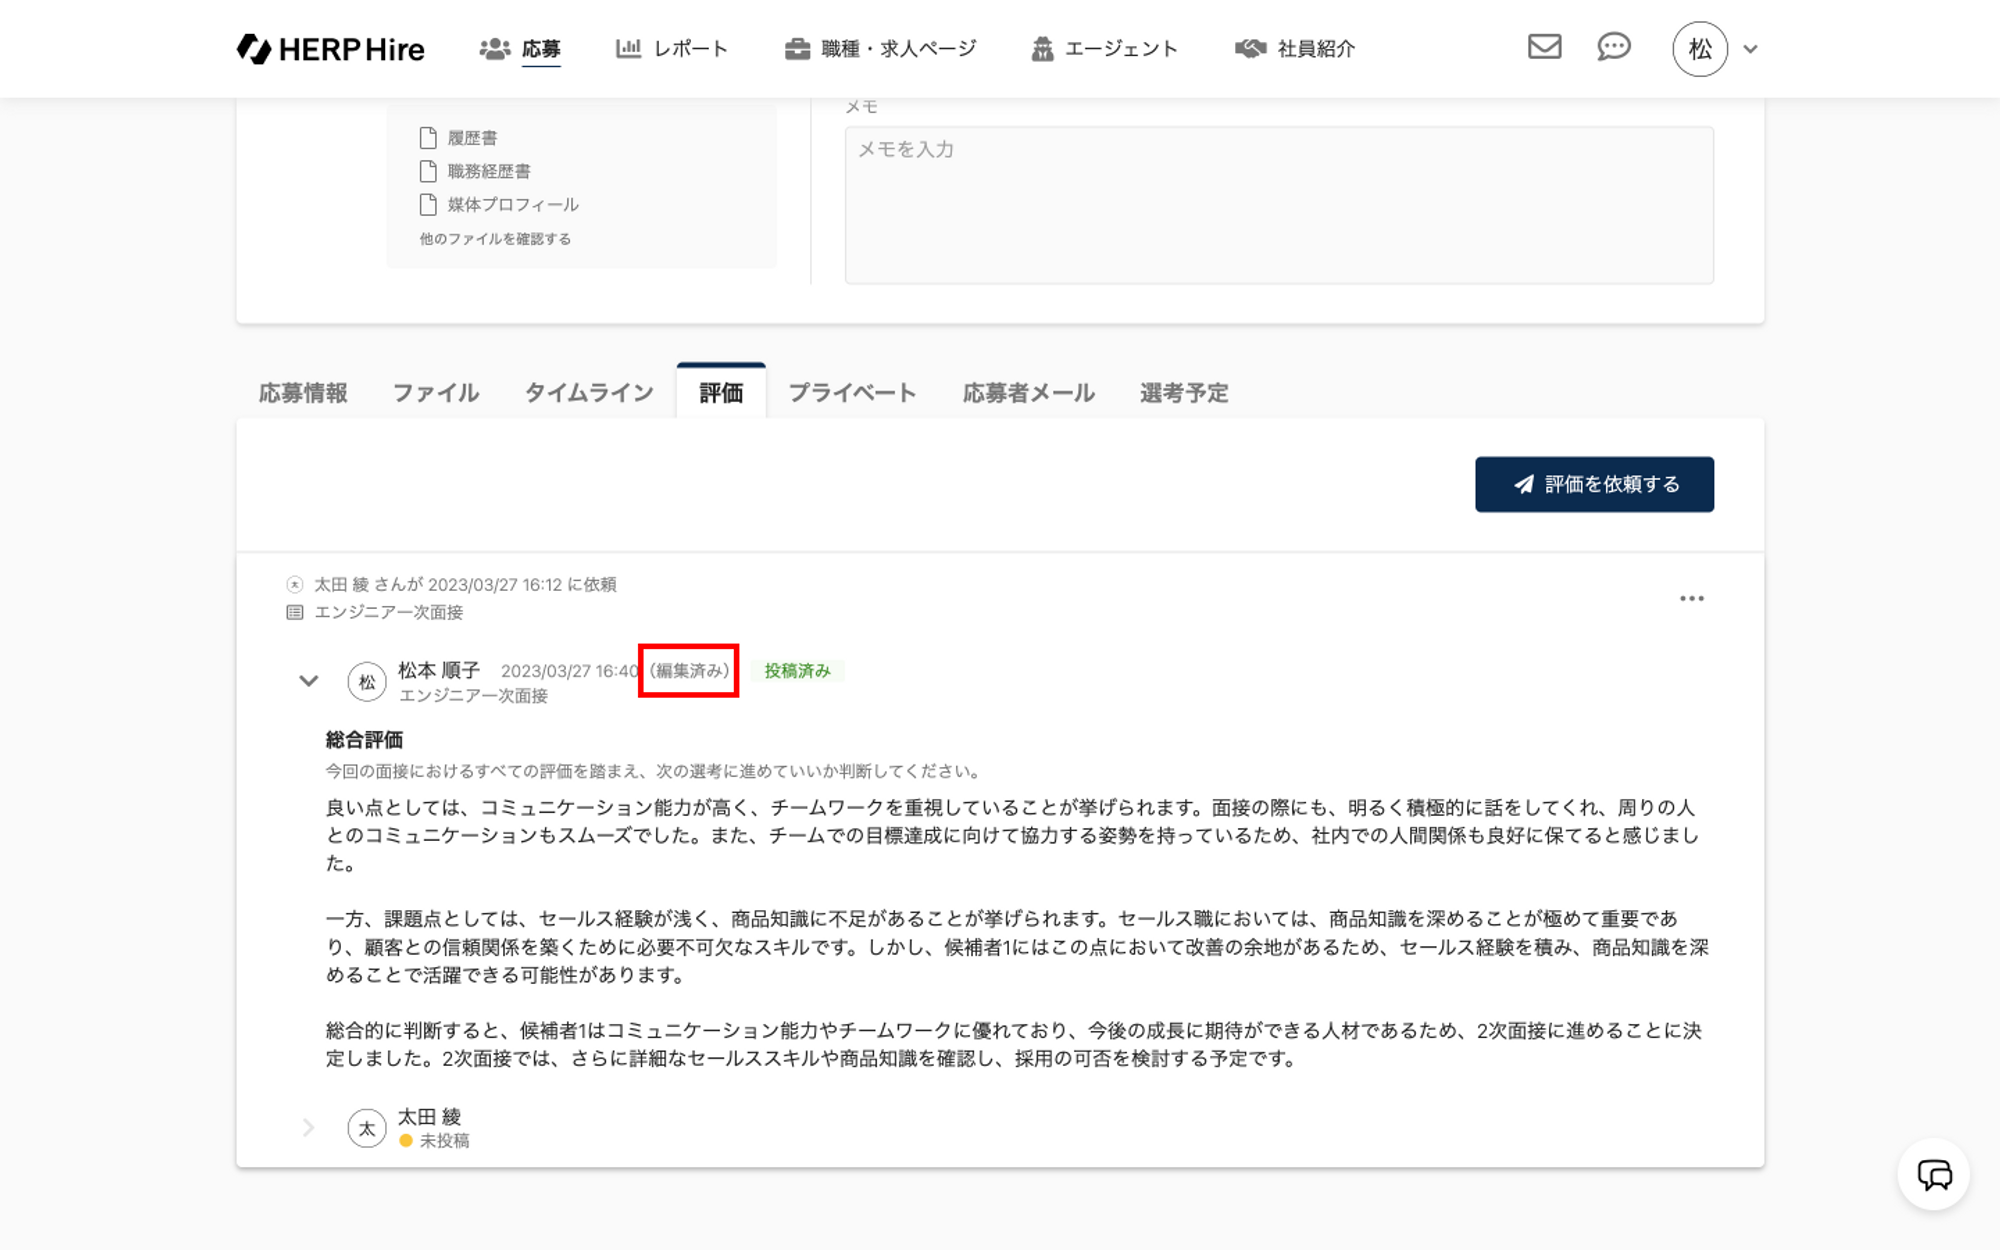Open the 社員紹介 menu
The height and width of the screenshot is (1250, 2000).
click(x=1295, y=49)
